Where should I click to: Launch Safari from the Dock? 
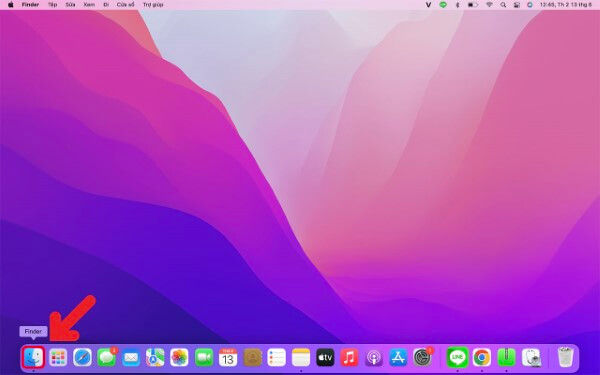pyautogui.click(x=82, y=358)
